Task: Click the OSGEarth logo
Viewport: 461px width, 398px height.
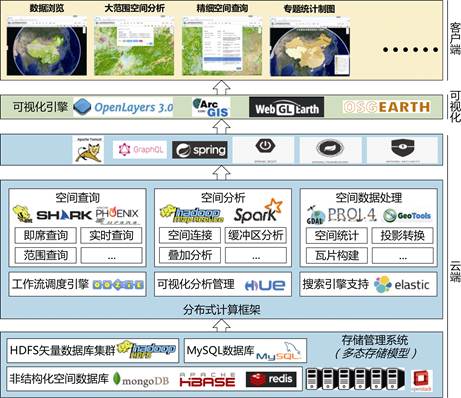Action: coord(387,107)
